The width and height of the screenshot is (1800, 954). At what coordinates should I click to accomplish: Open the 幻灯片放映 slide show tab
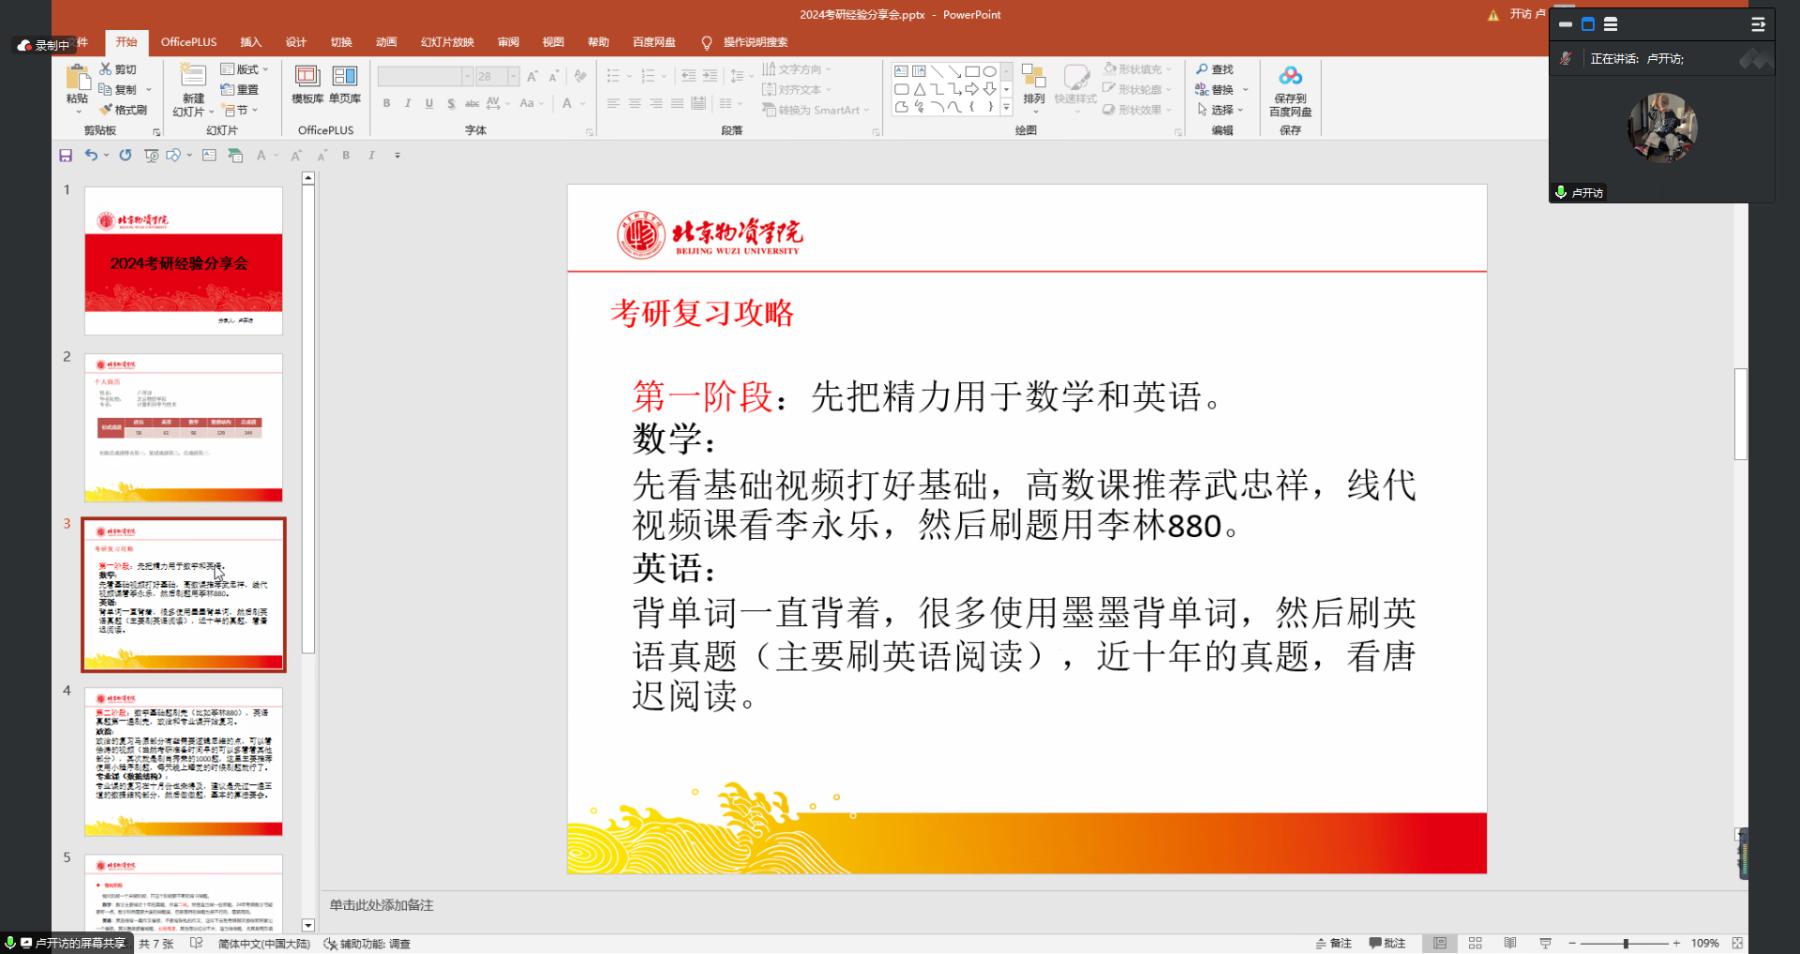point(447,42)
